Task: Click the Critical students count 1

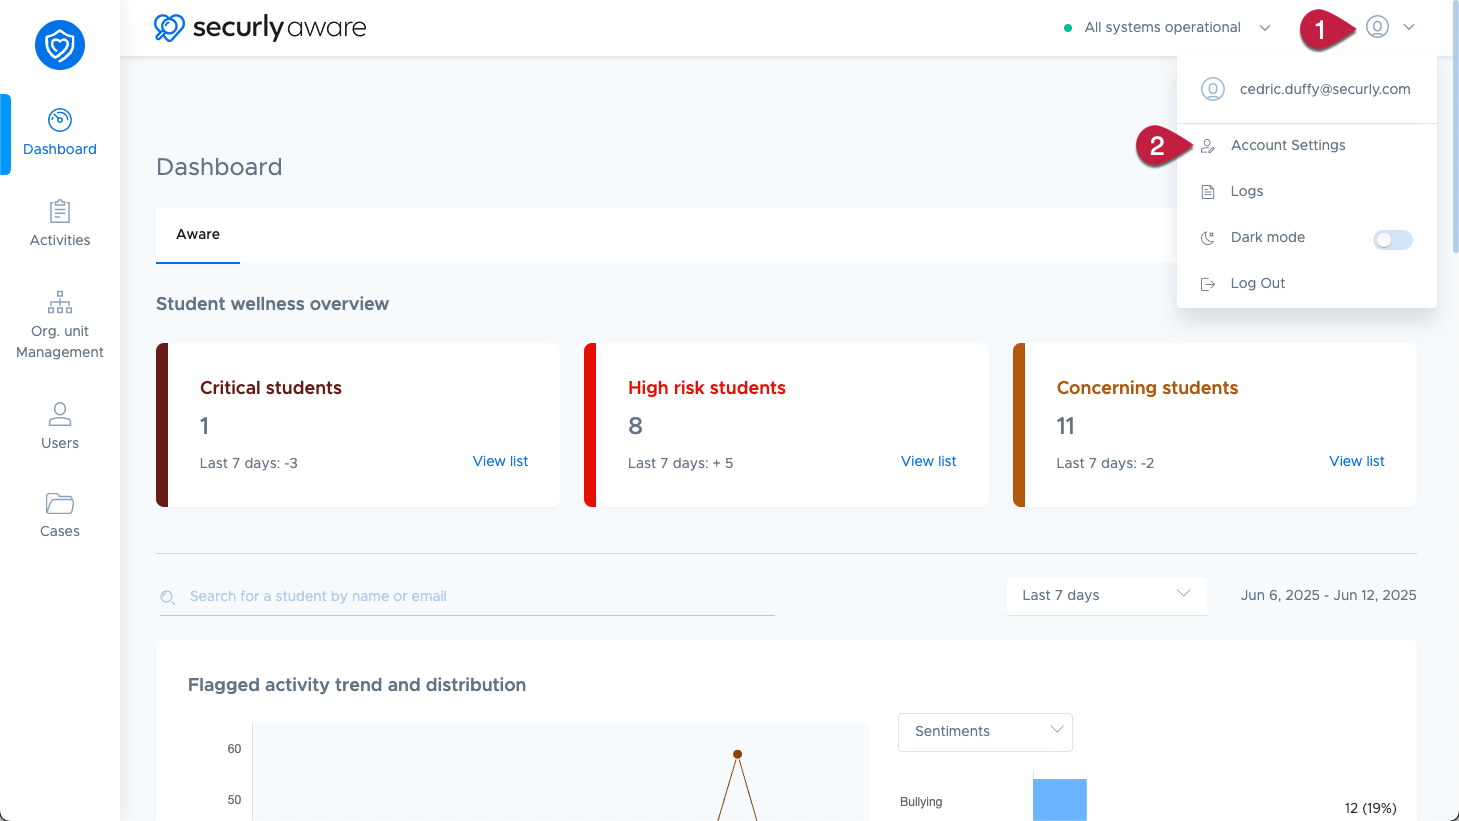Action: click(204, 426)
